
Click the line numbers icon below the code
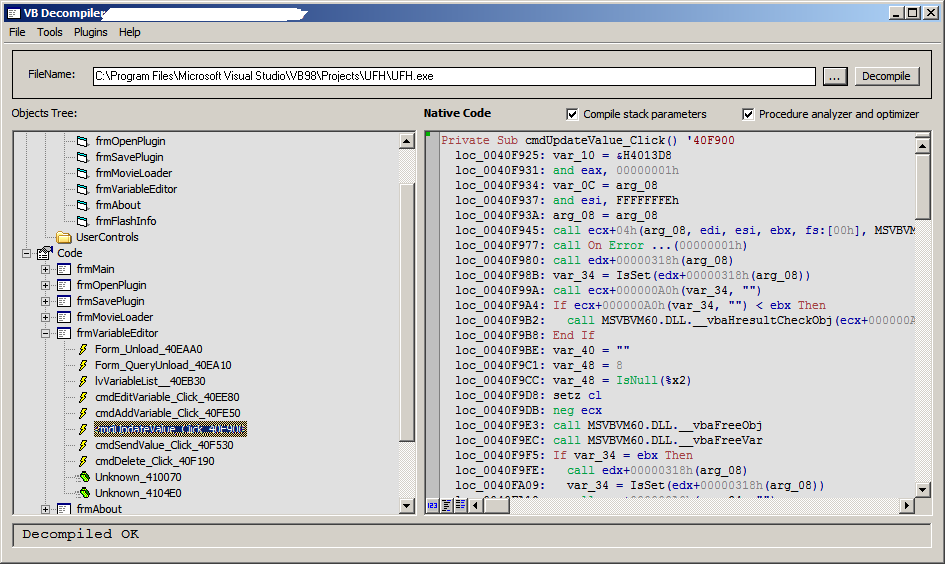click(432, 506)
